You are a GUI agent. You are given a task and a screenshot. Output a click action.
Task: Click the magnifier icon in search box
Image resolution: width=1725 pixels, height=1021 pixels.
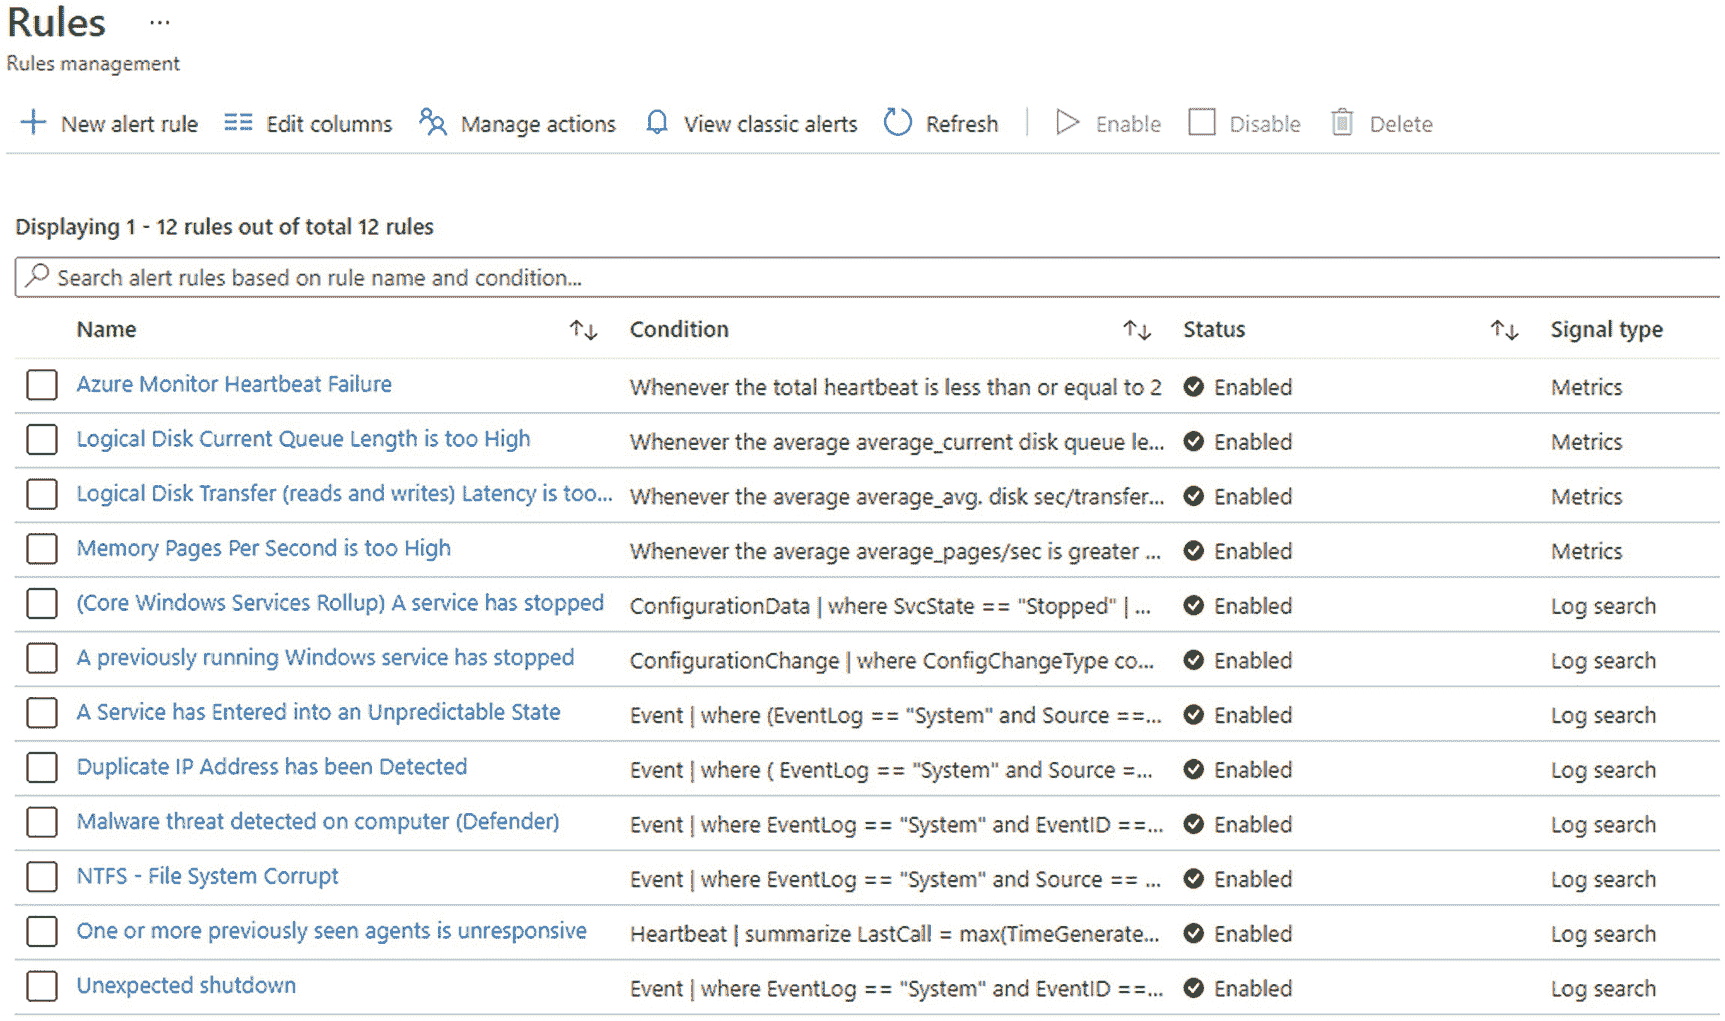37,276
